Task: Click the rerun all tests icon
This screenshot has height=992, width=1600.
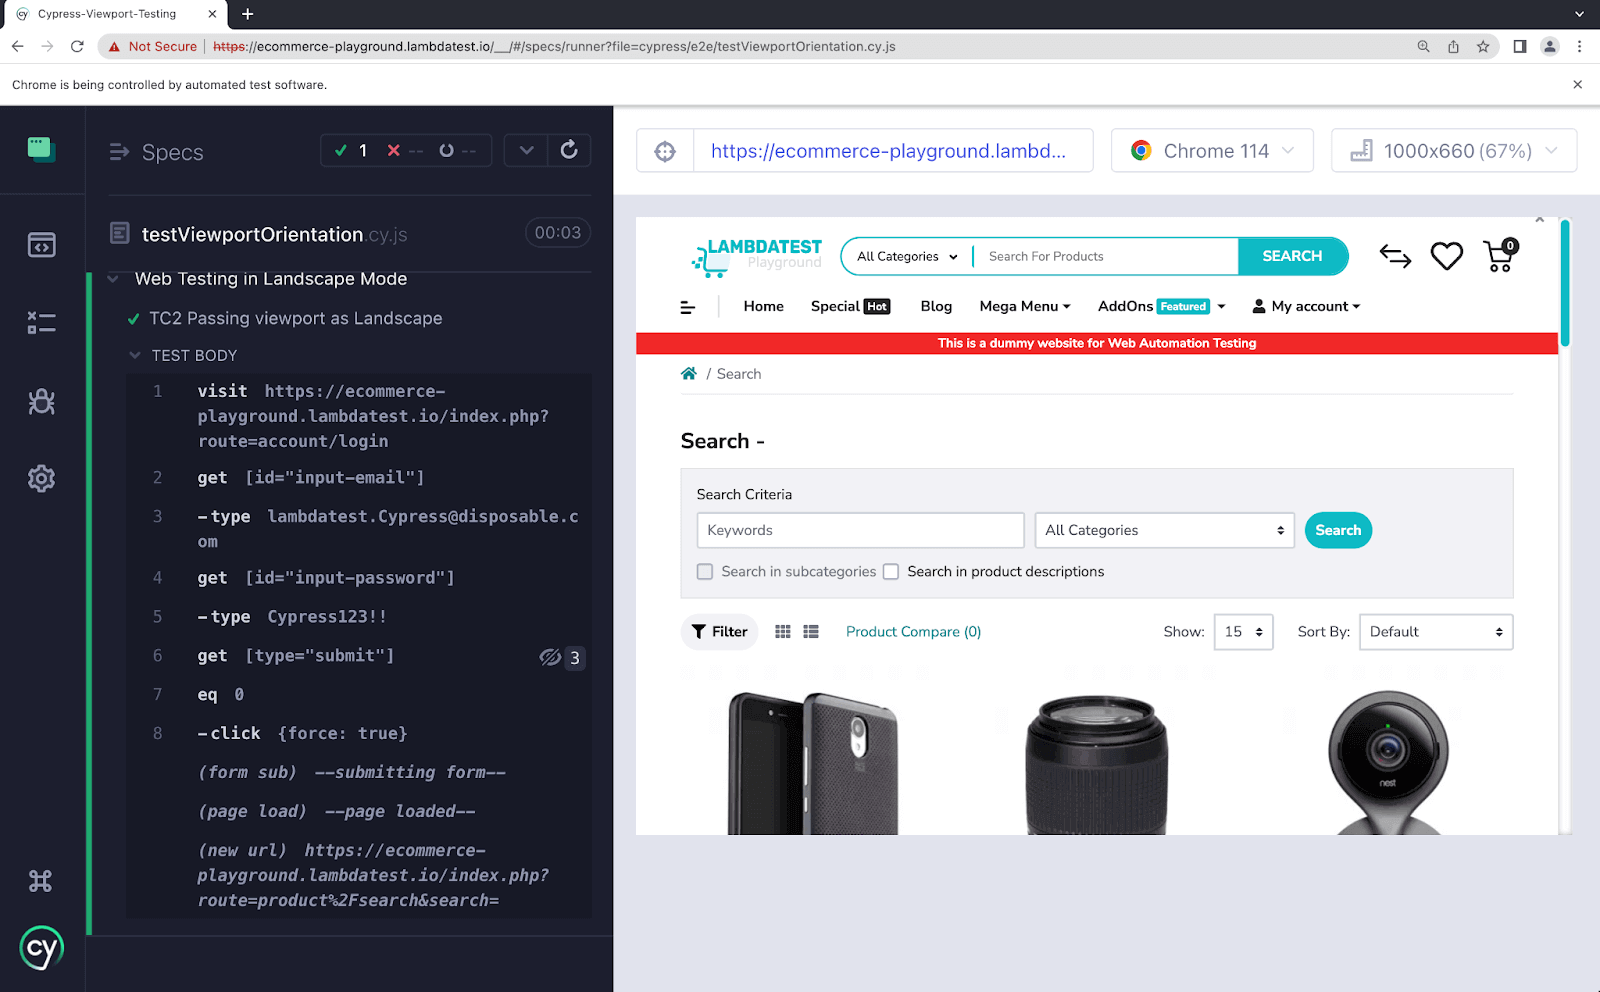Action: (x=569, y=150)
